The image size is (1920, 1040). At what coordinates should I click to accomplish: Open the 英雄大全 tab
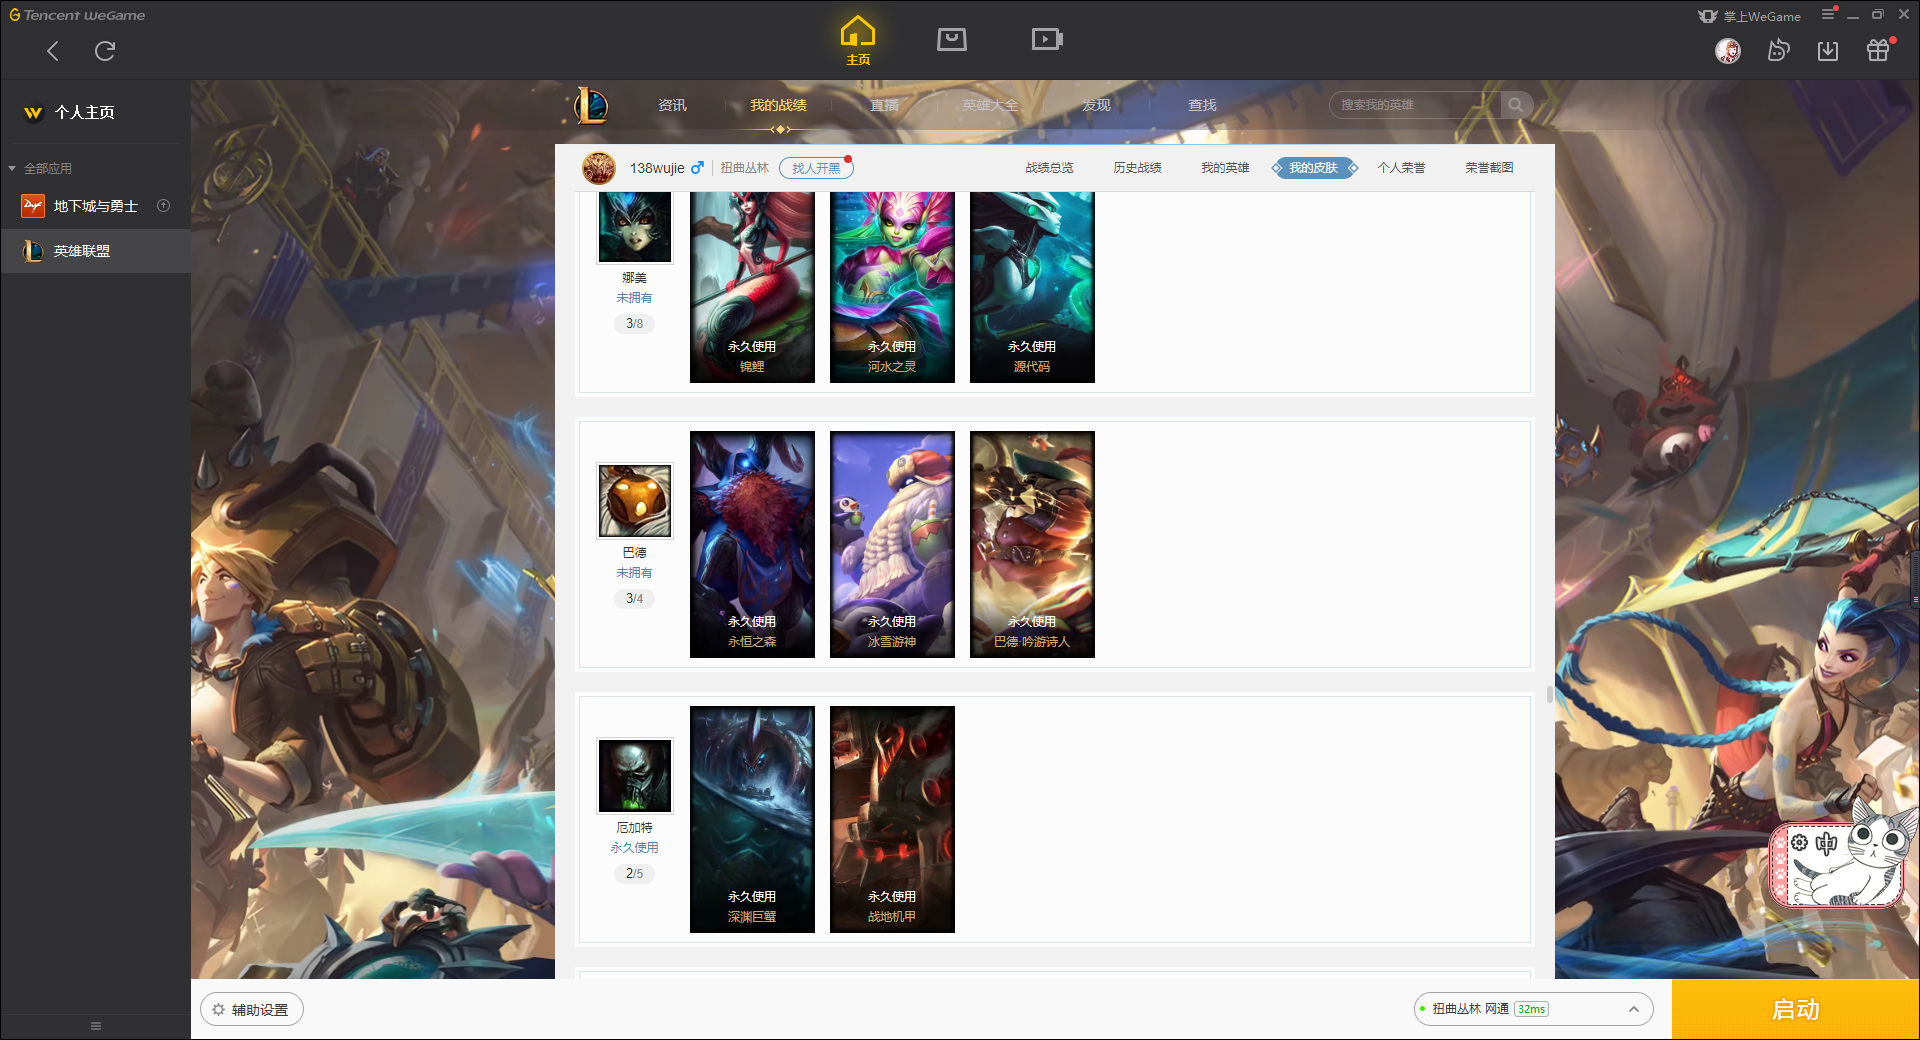(990, 105)
